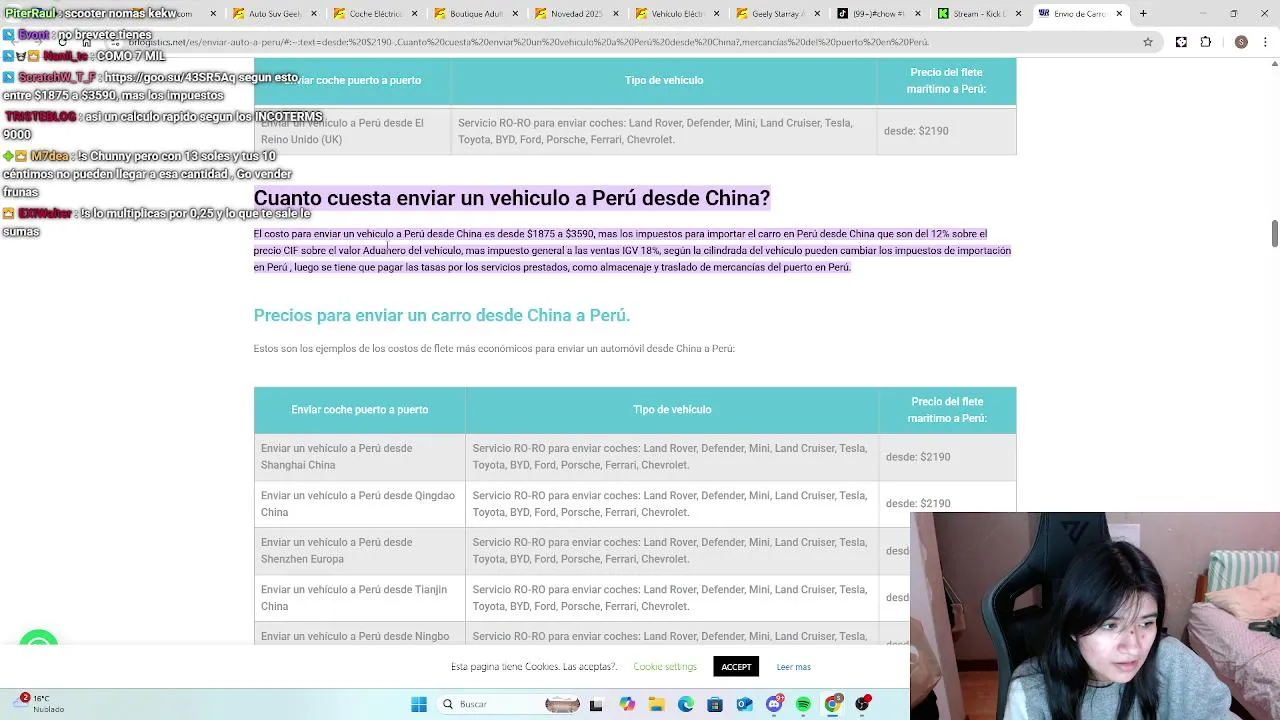Open File Explorer from the taskbar

pos(656,704)
